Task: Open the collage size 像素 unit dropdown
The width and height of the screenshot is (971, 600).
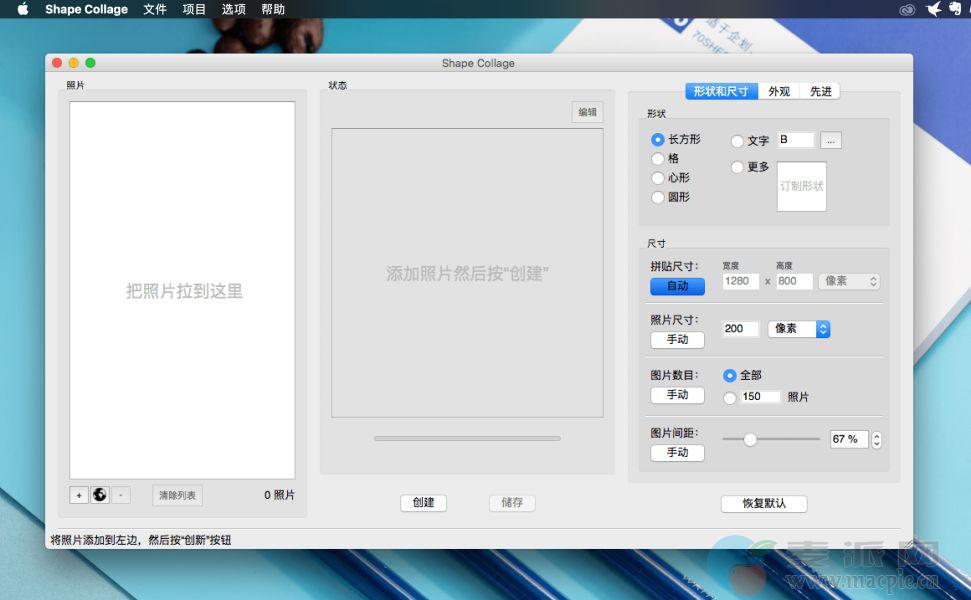Action: [x=849, y=282]
